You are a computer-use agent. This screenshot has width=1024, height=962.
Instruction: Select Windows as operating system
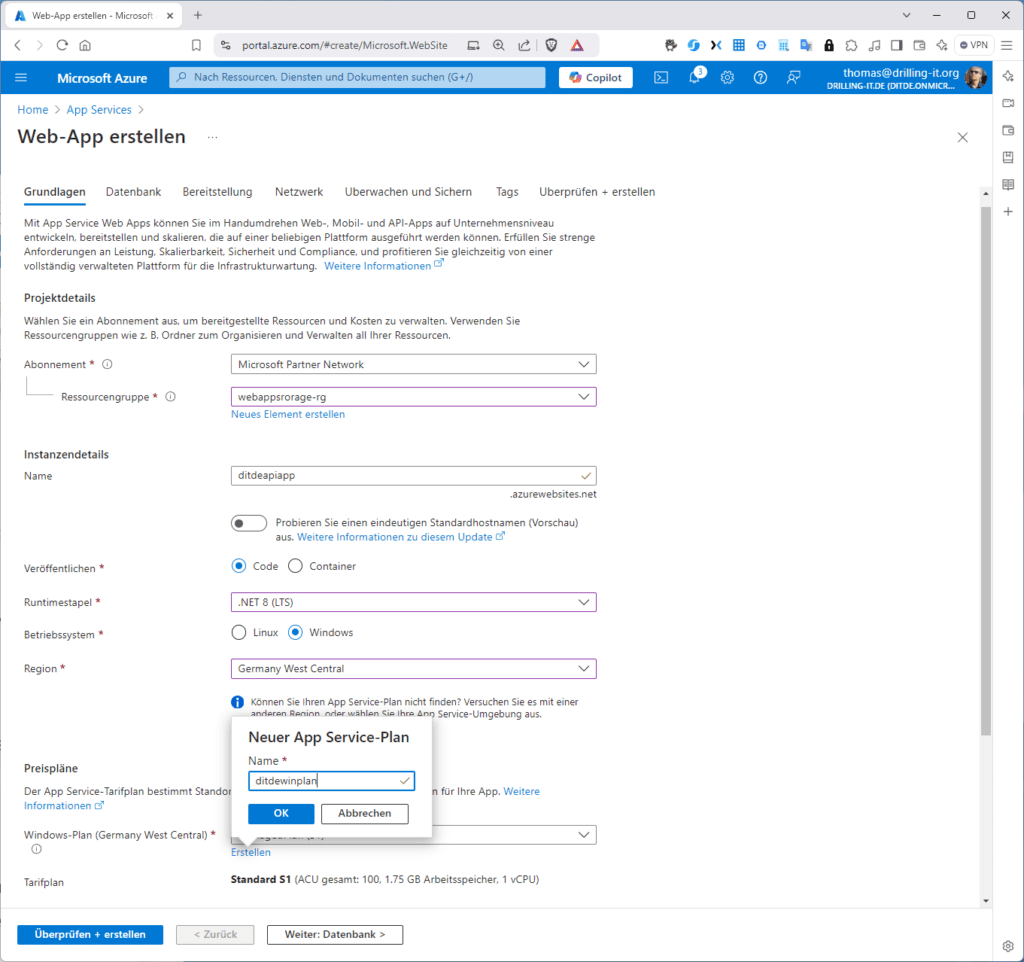[295, 632]
